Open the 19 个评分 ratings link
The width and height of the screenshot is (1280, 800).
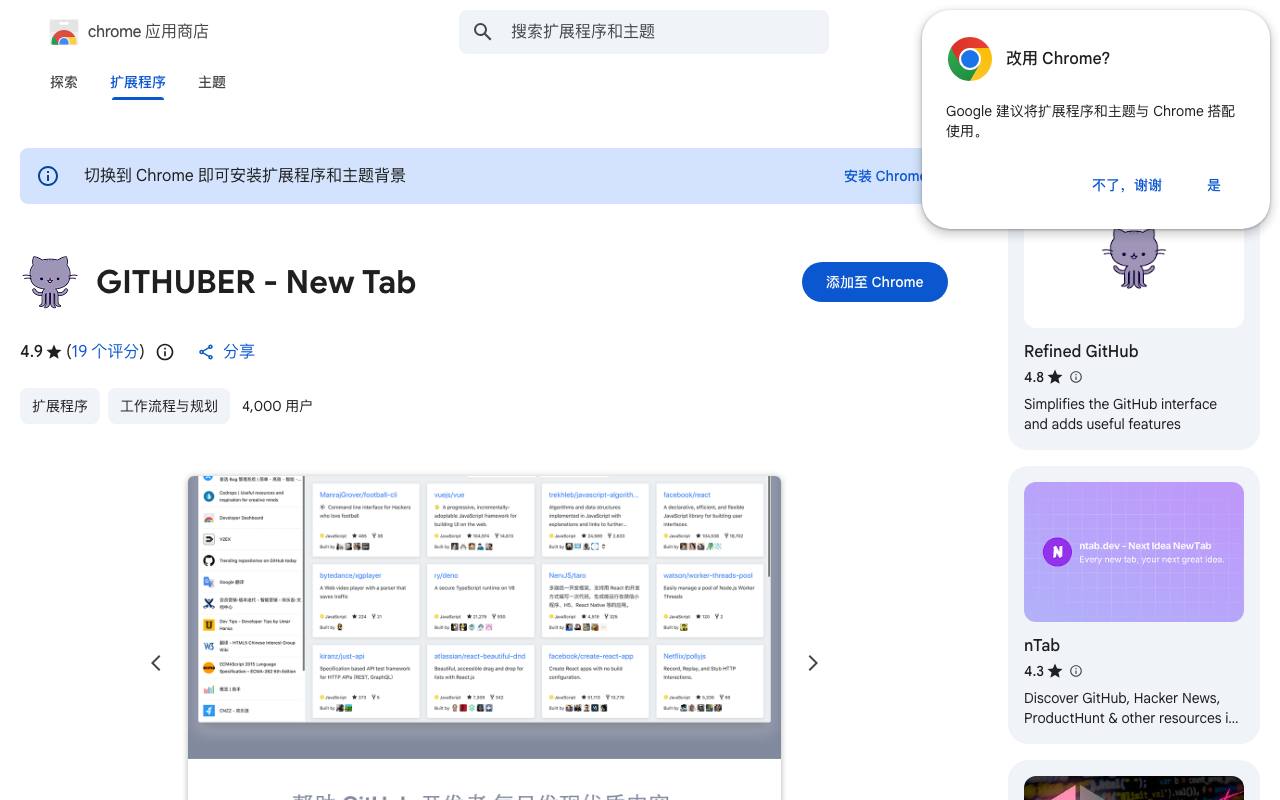click(105, 352)
